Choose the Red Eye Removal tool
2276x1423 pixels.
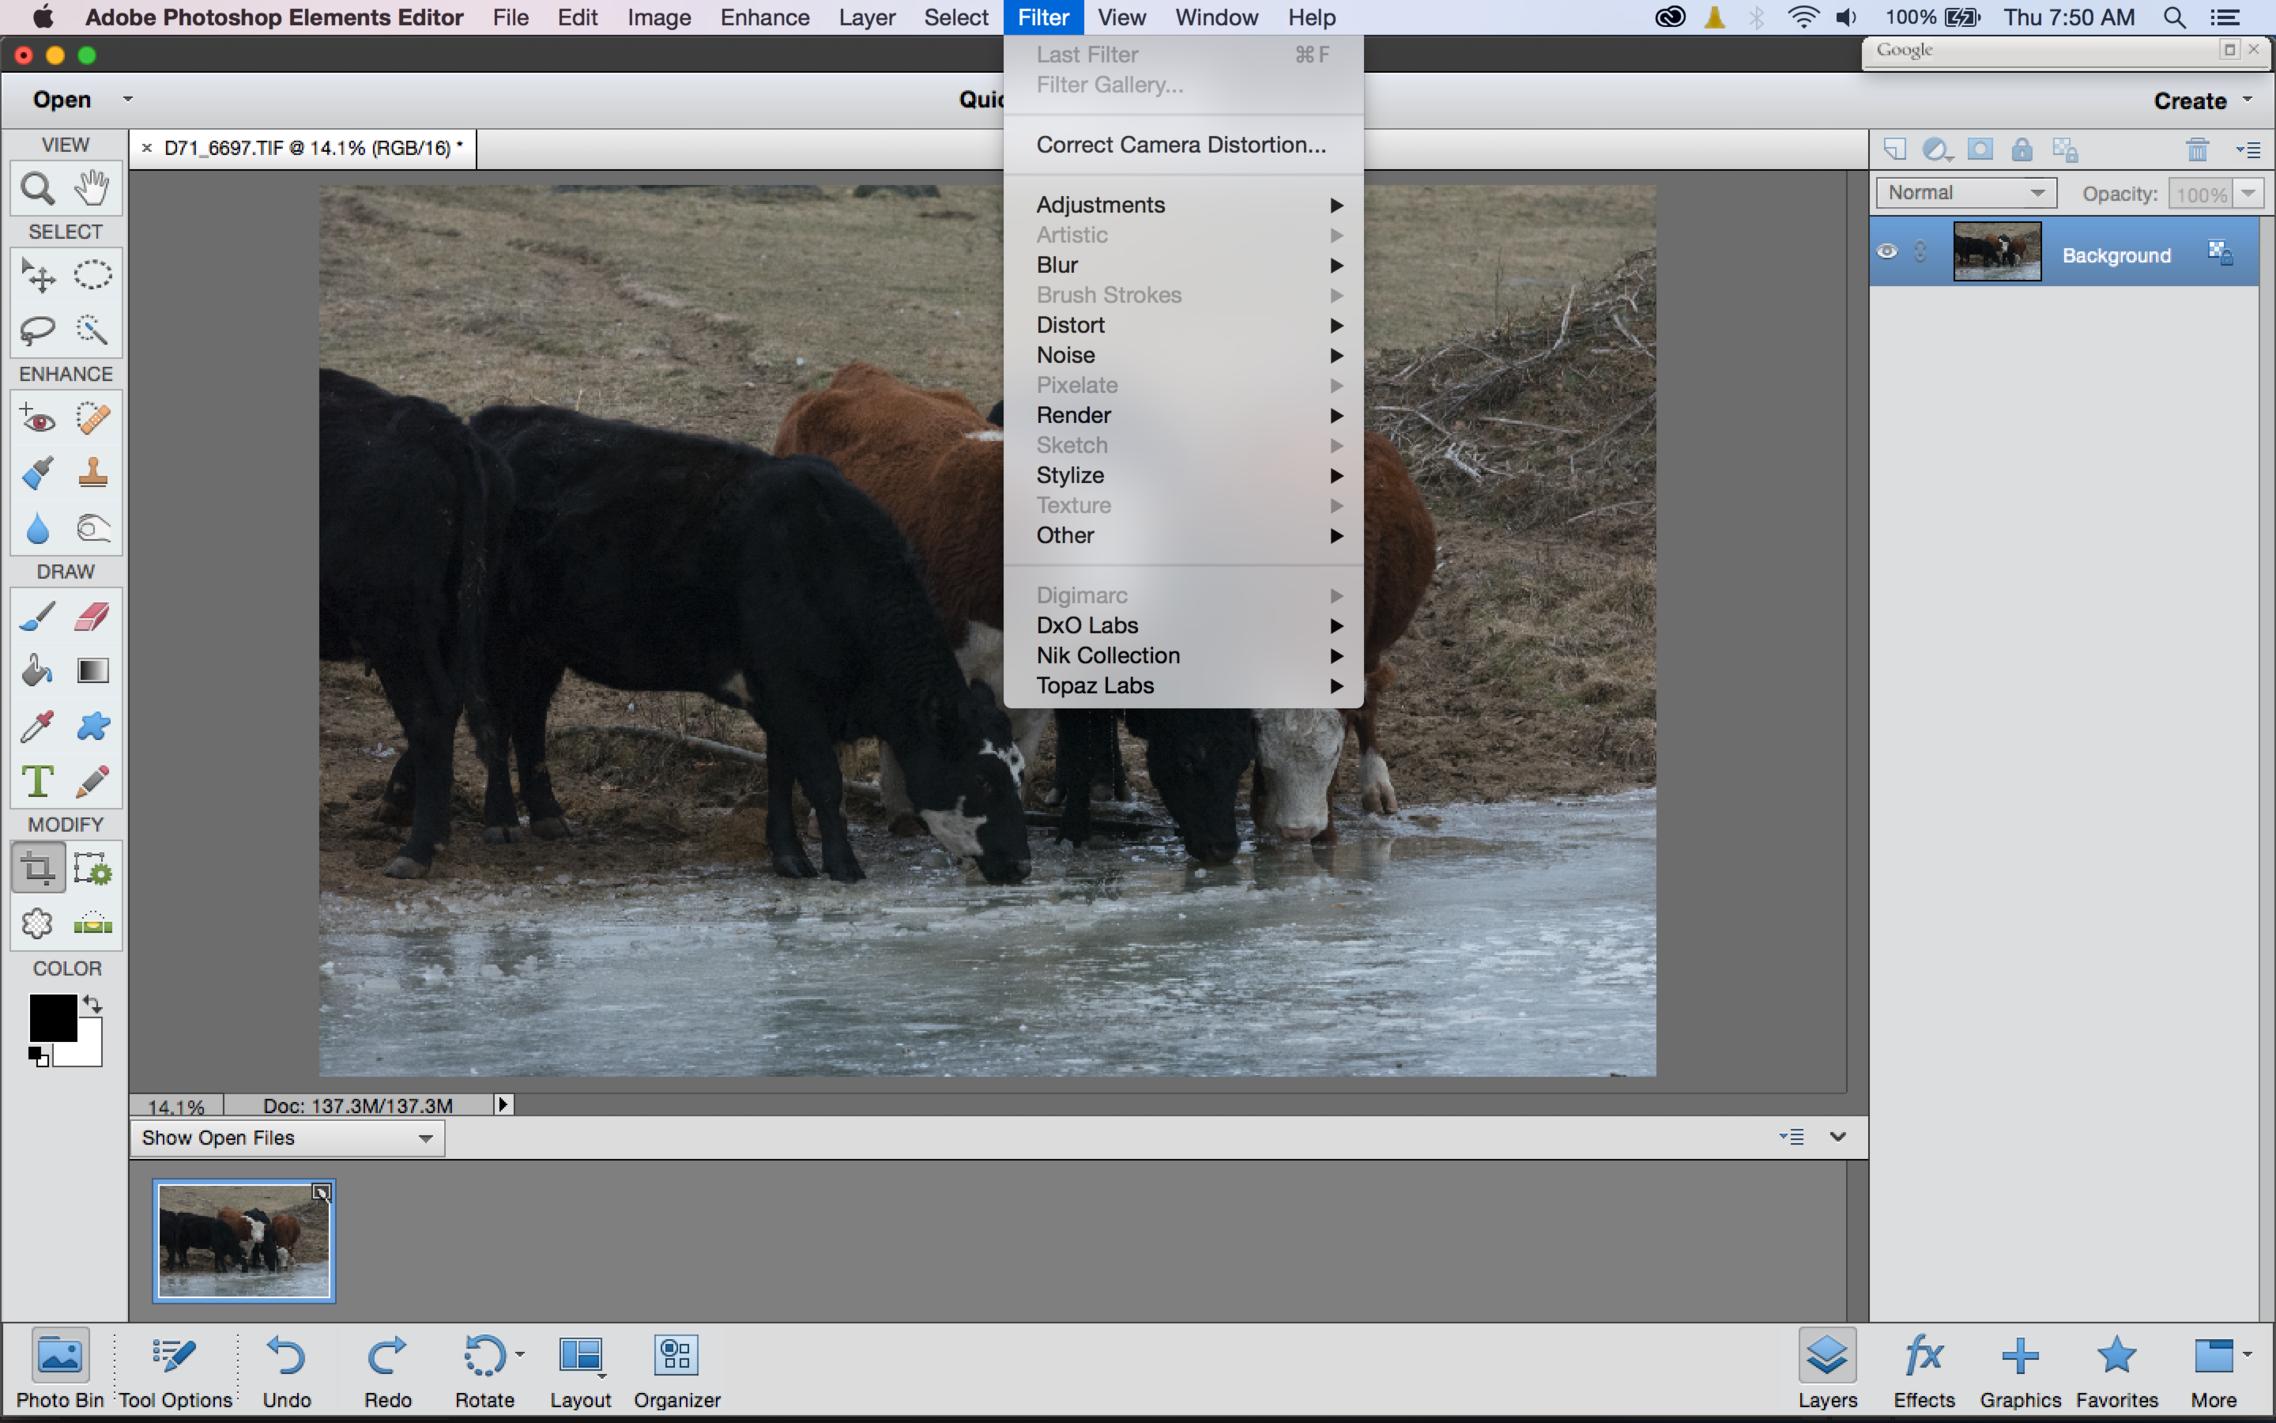pos(37,419)
